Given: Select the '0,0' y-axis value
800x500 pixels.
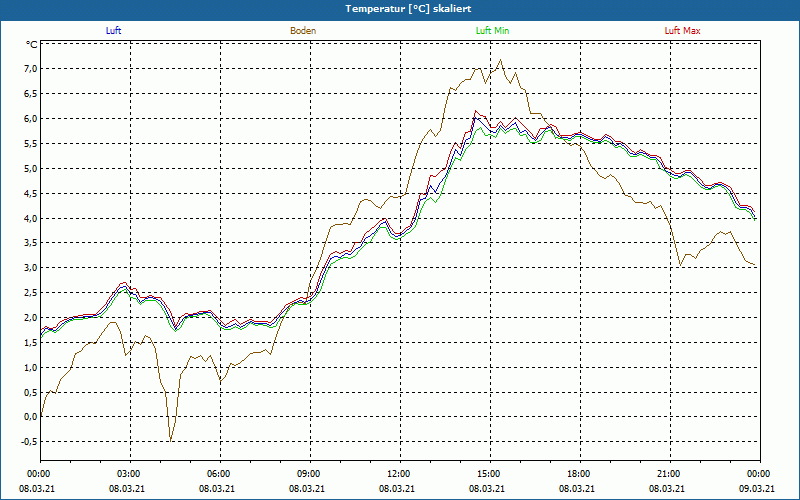Looking at the screenshot, I should (x=31, y=417).
